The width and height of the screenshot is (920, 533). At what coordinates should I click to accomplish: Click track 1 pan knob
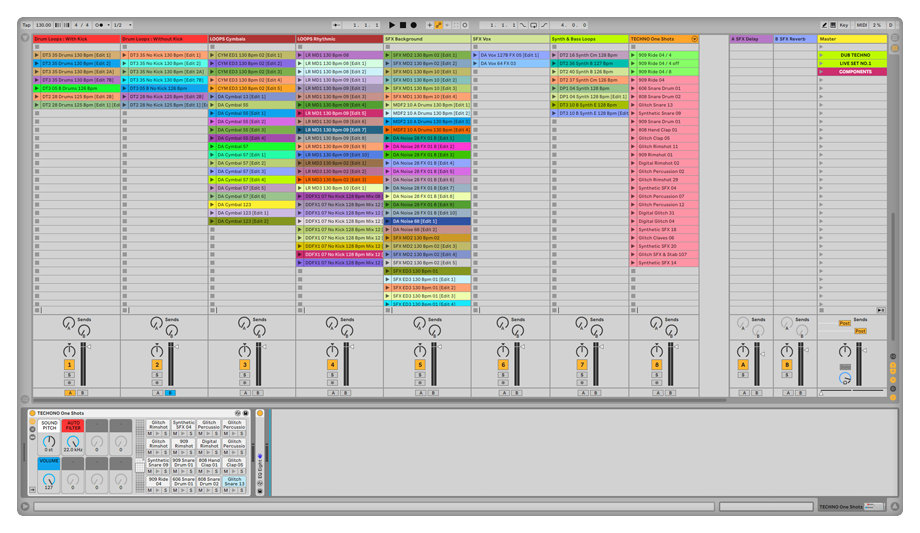click(x=69, y=351)
